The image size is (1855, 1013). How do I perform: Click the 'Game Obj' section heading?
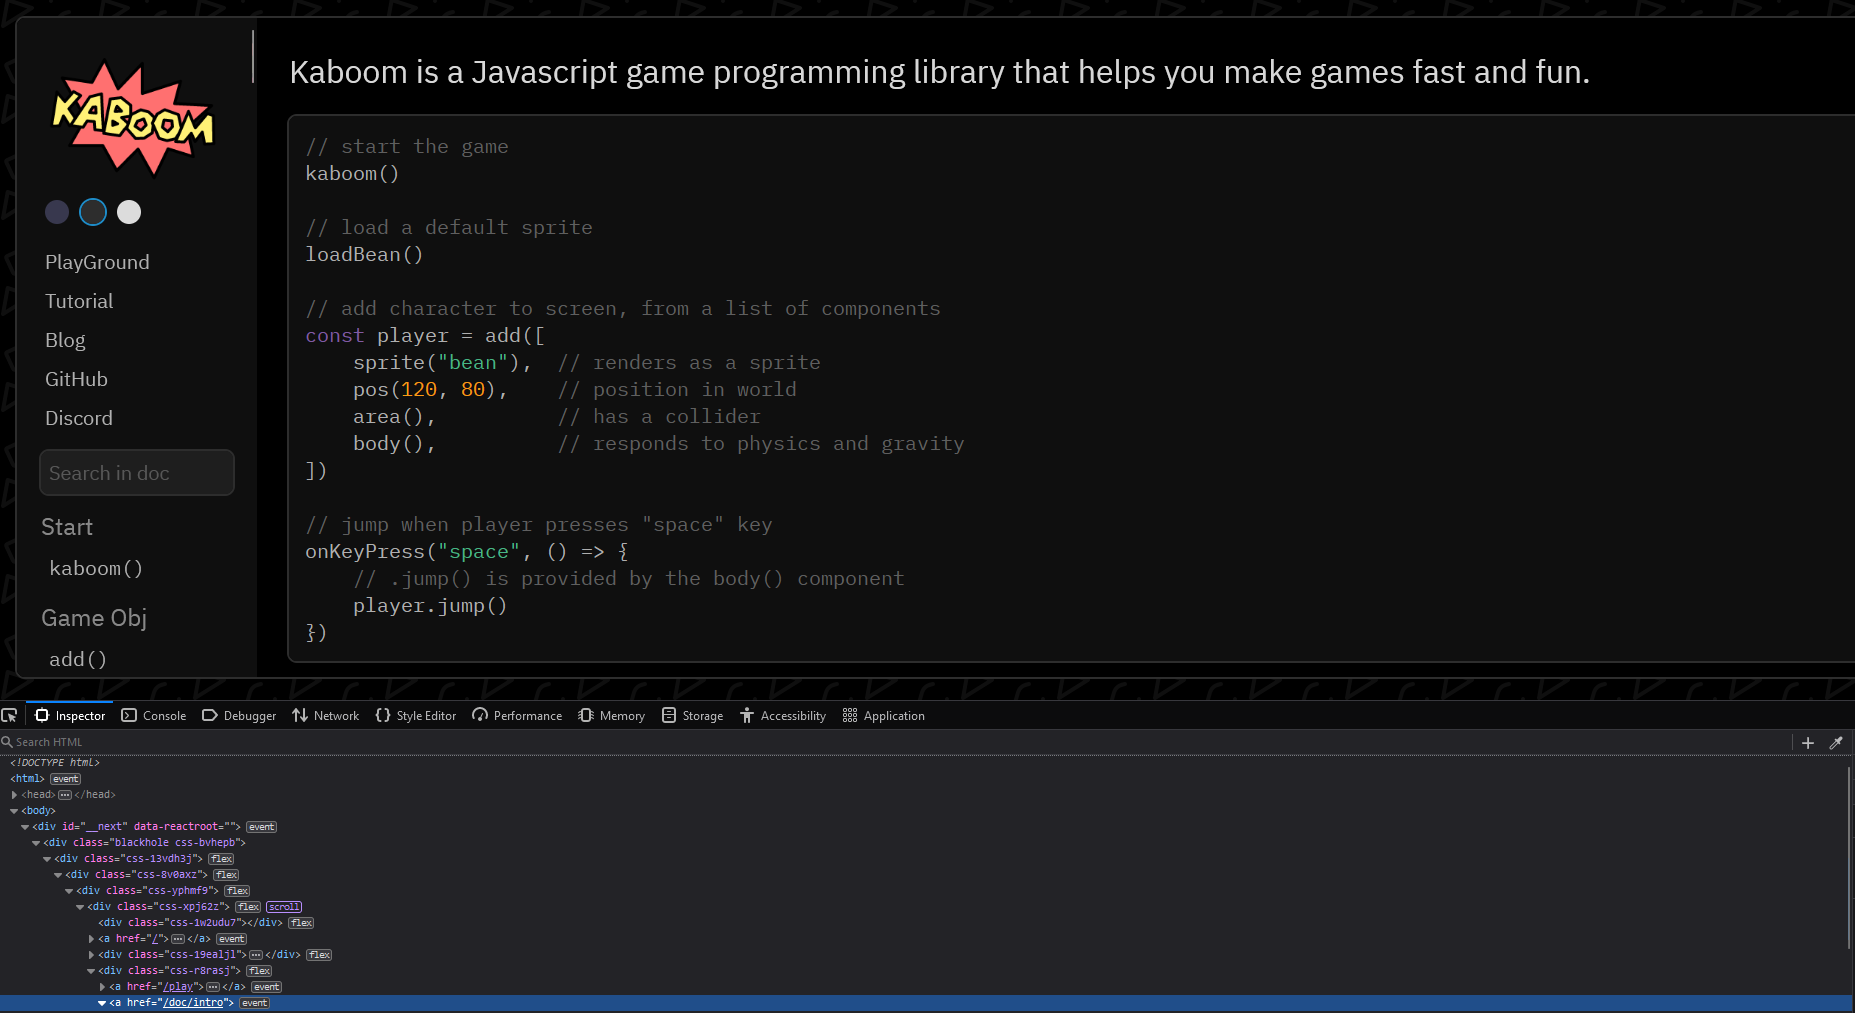coord(94,618)
